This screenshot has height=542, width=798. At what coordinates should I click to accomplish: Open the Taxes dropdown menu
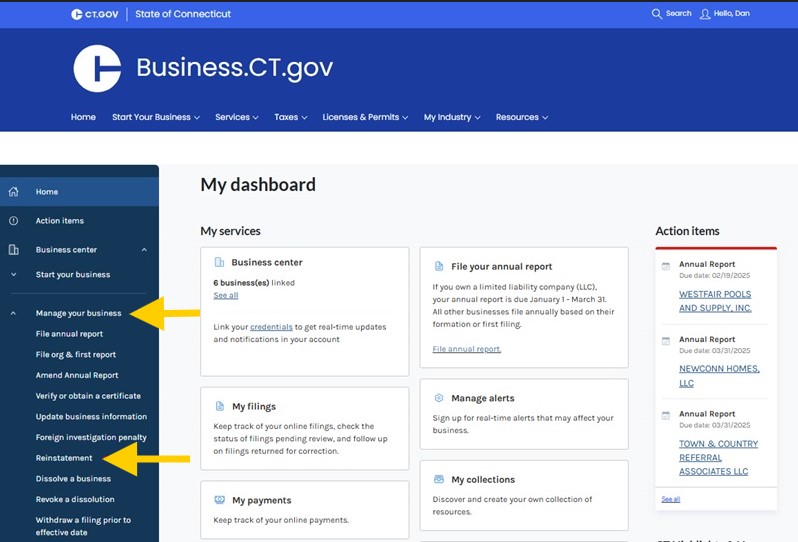[x=291, y=117]
